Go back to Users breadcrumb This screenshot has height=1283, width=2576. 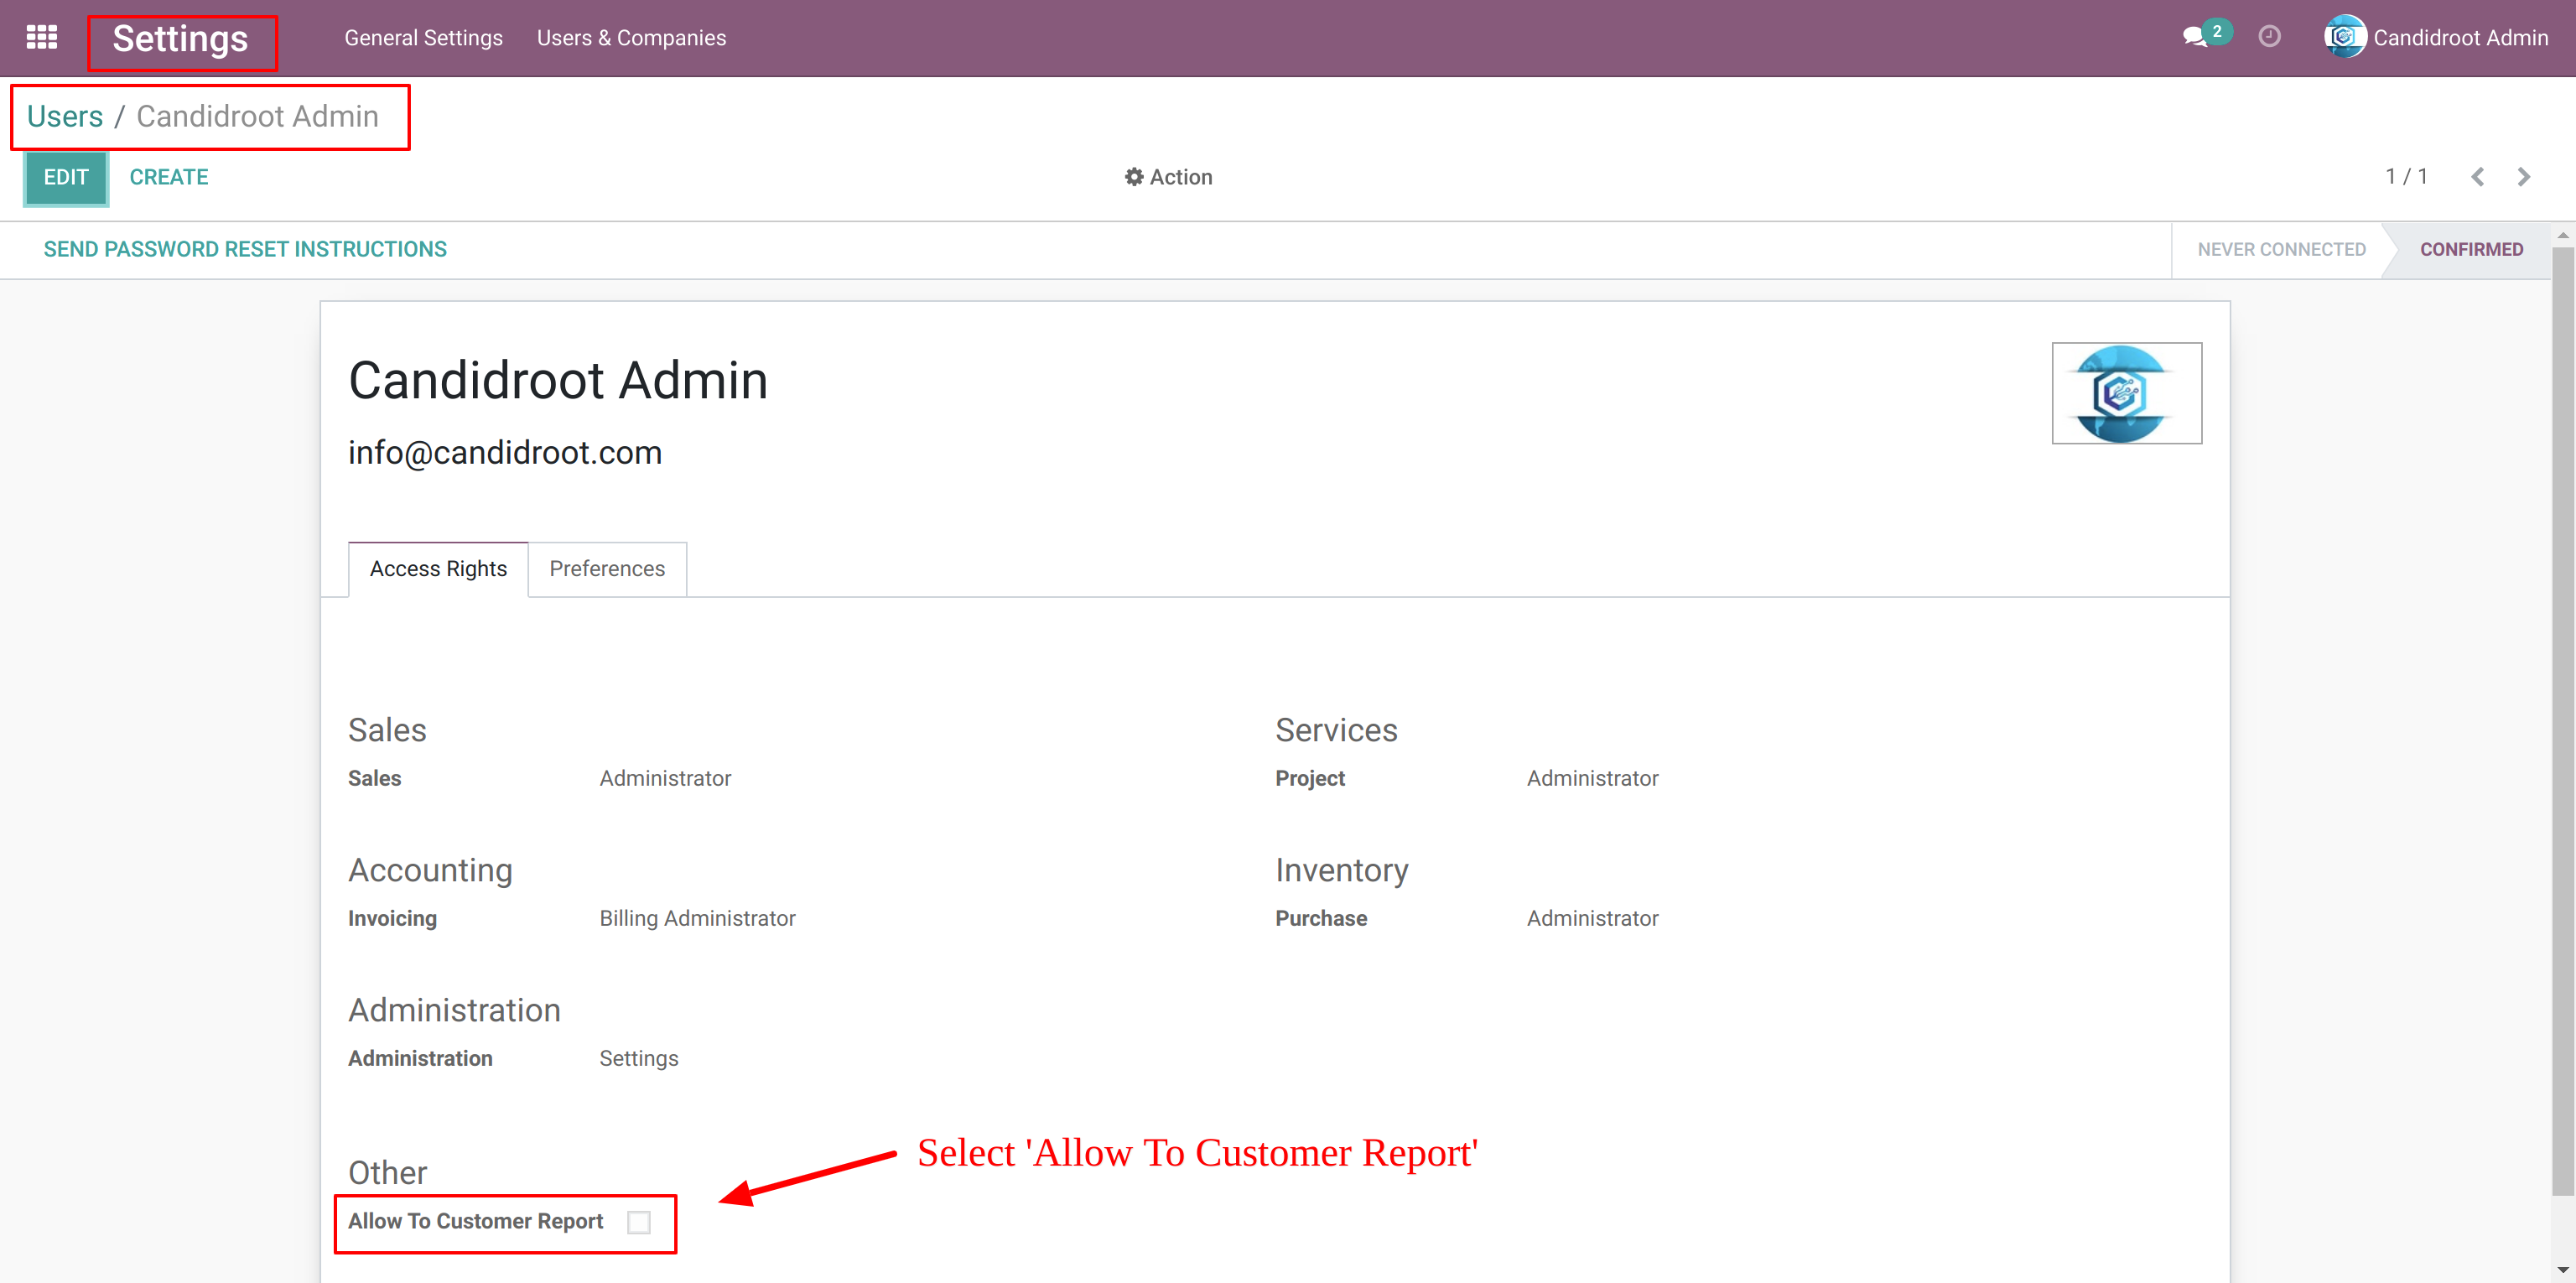click(x=65, y=116)
